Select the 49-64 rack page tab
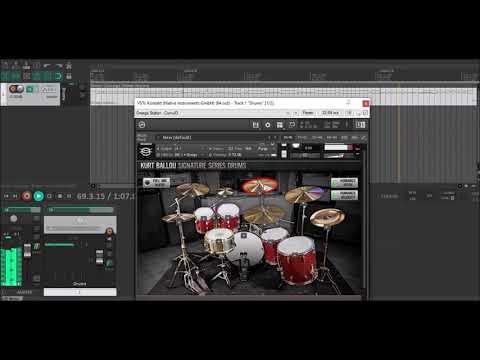Image resolution: width=480 pixels, height=360 pixels. 331,137
